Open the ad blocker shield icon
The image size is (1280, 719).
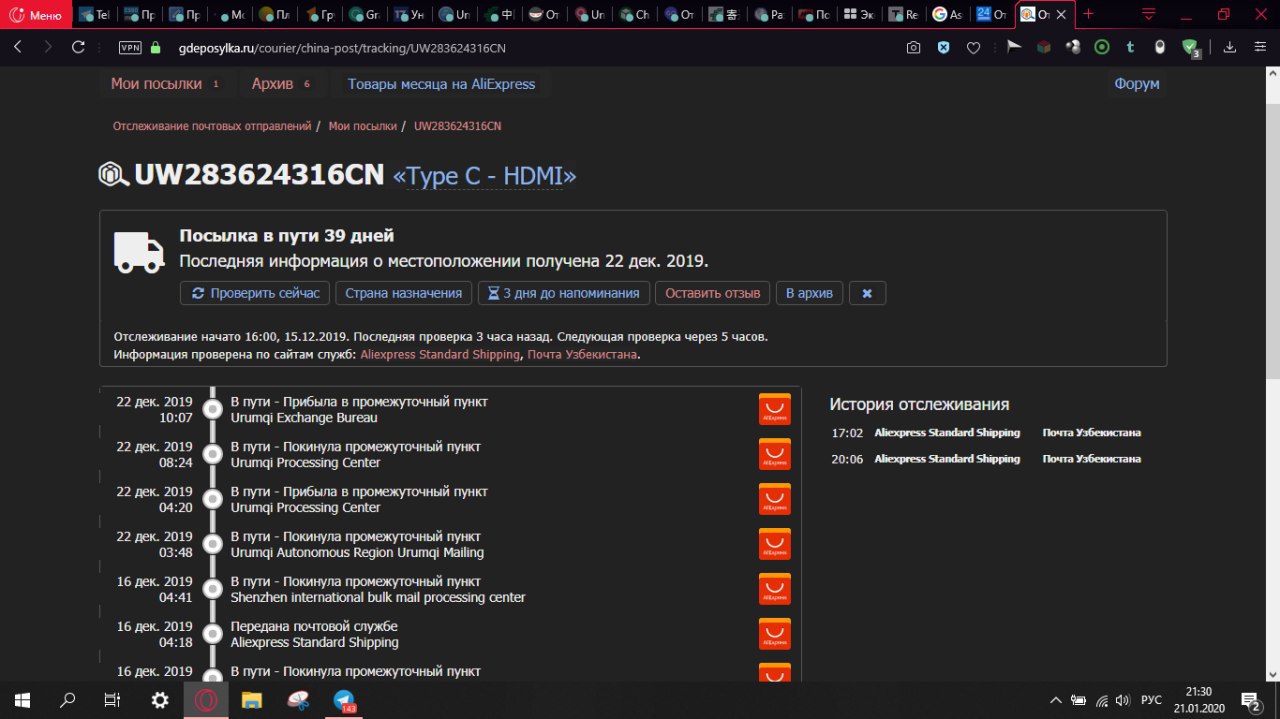pos(943,47)
